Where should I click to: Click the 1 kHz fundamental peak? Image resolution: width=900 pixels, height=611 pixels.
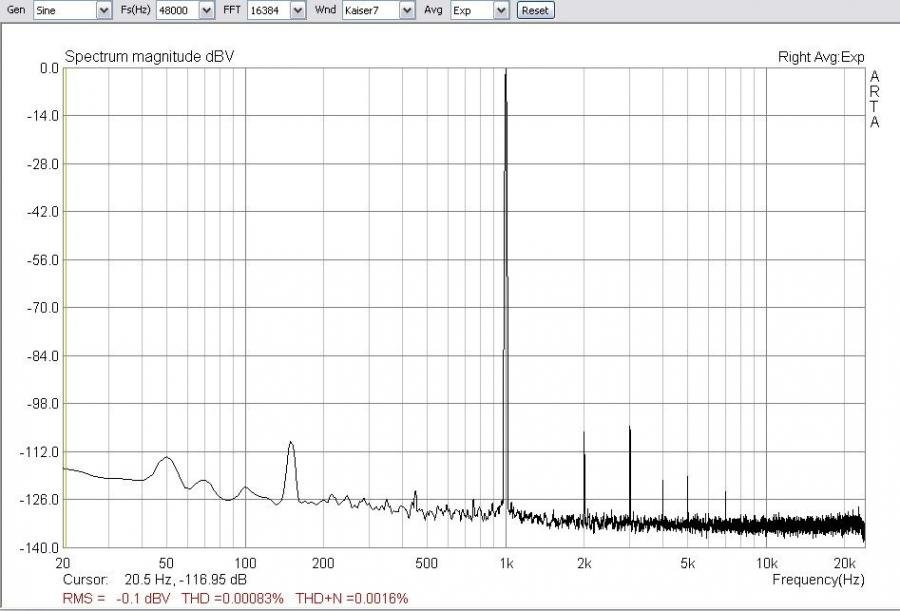click(x=506, y=287)
